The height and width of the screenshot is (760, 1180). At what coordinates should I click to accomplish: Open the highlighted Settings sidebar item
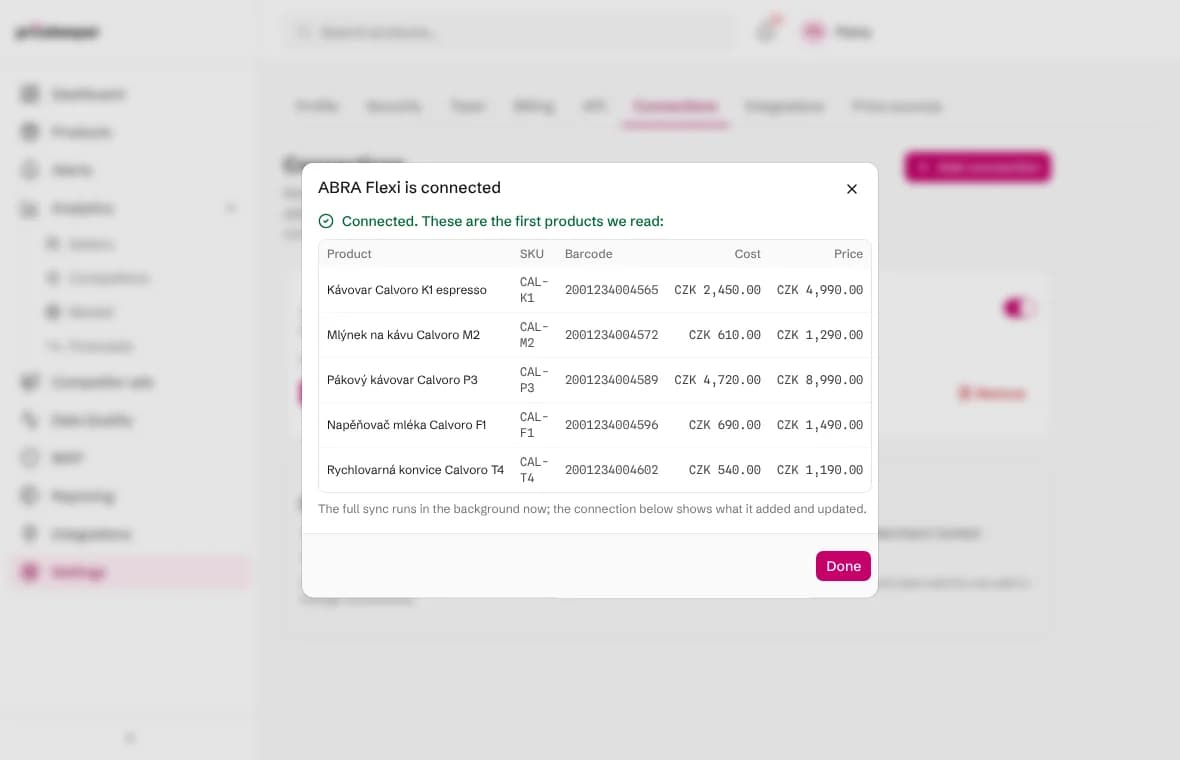130,572
